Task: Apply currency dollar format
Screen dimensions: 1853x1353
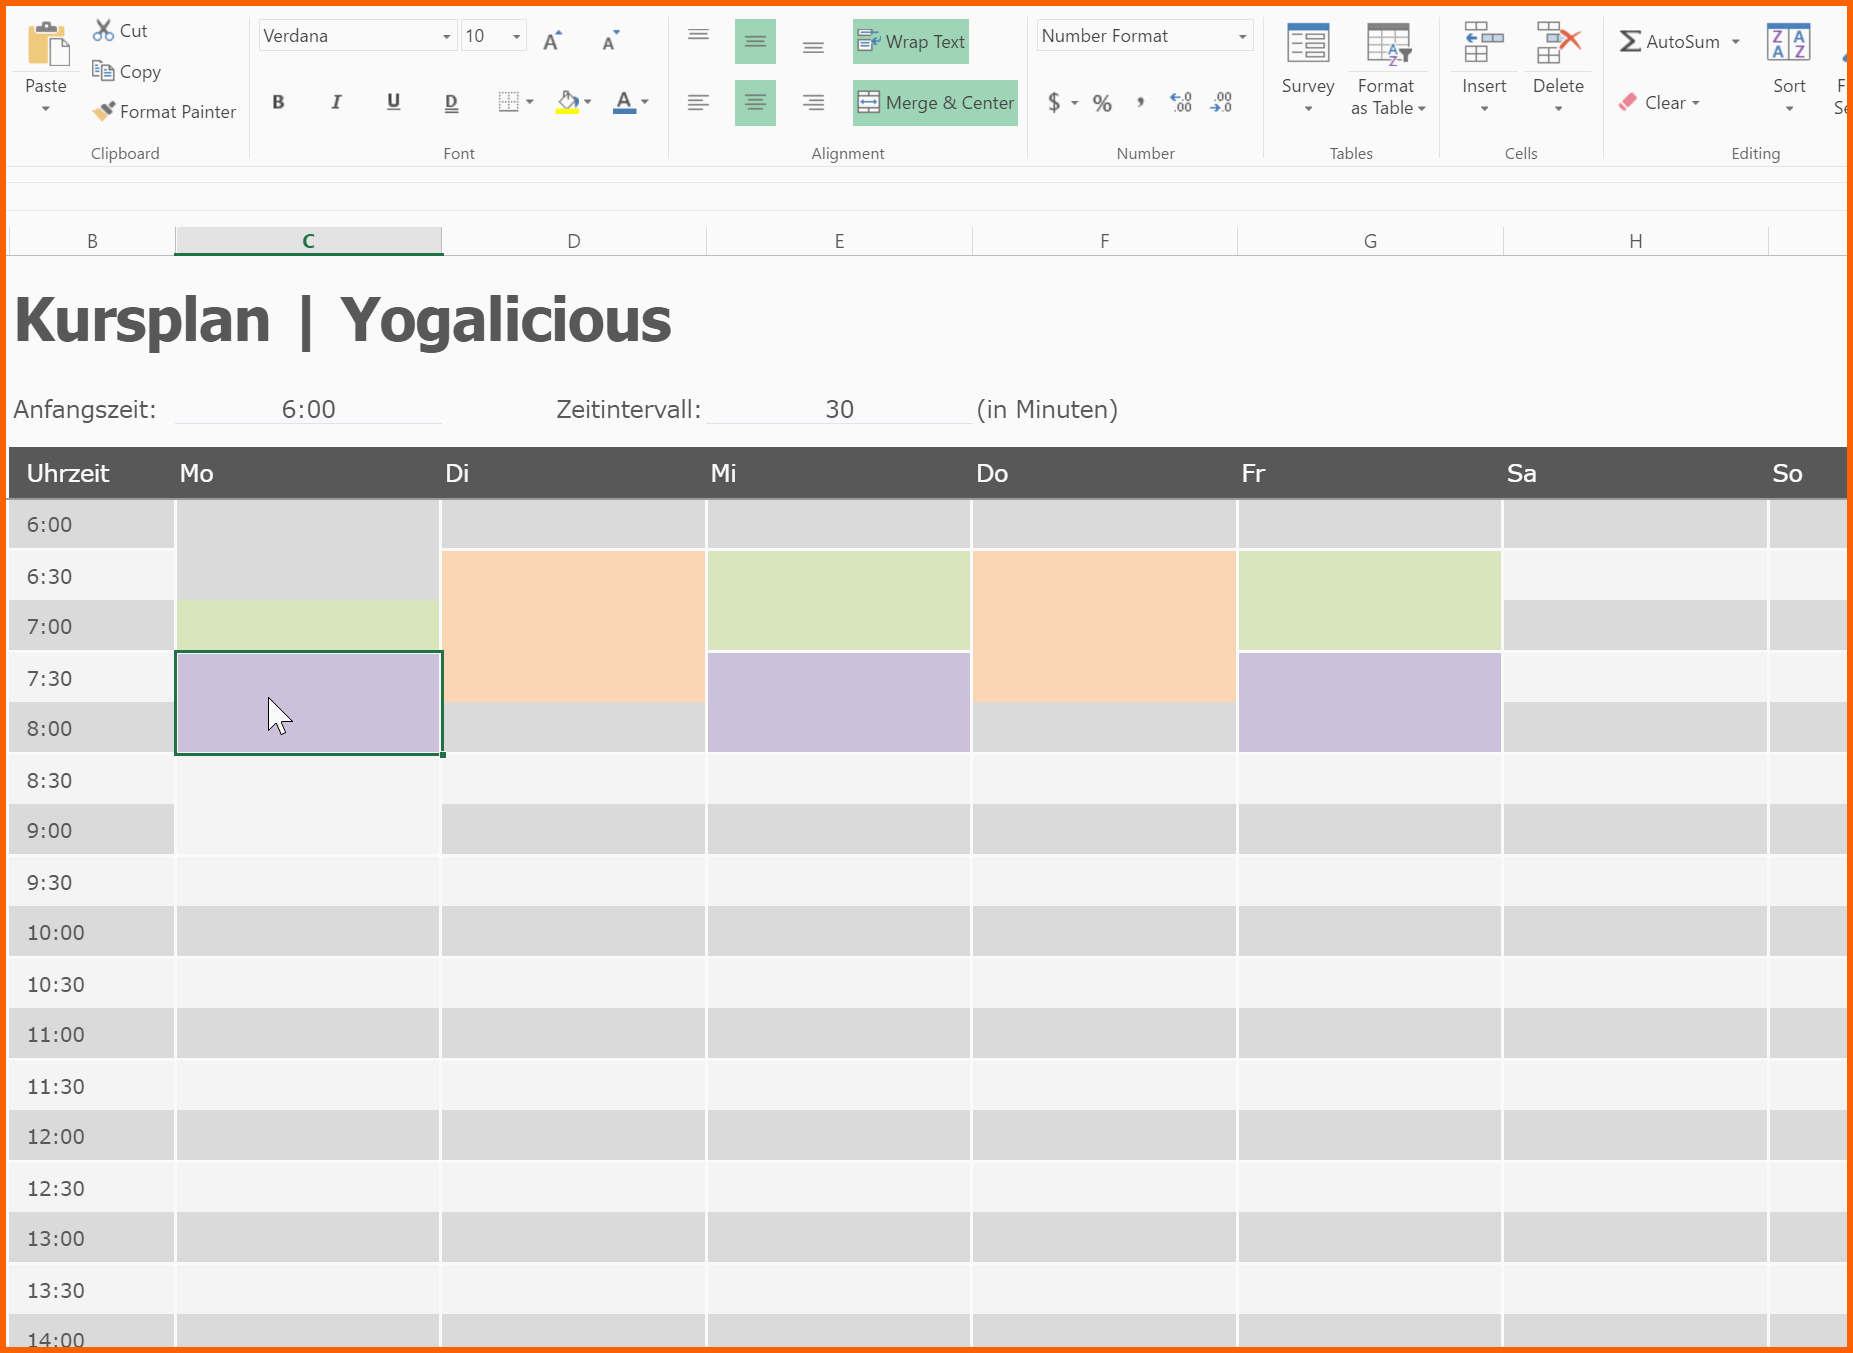Action: (1054, 102)
